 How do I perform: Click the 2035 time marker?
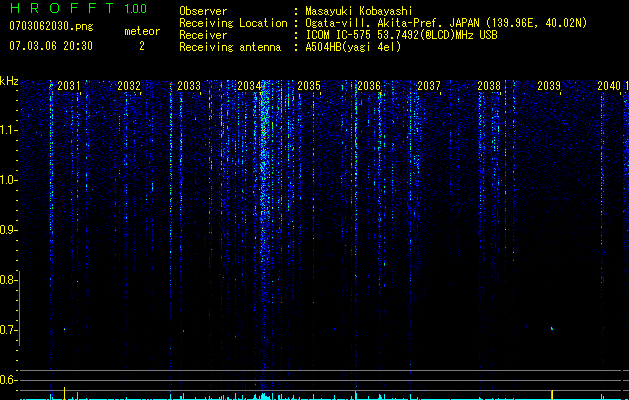point(309,86)
